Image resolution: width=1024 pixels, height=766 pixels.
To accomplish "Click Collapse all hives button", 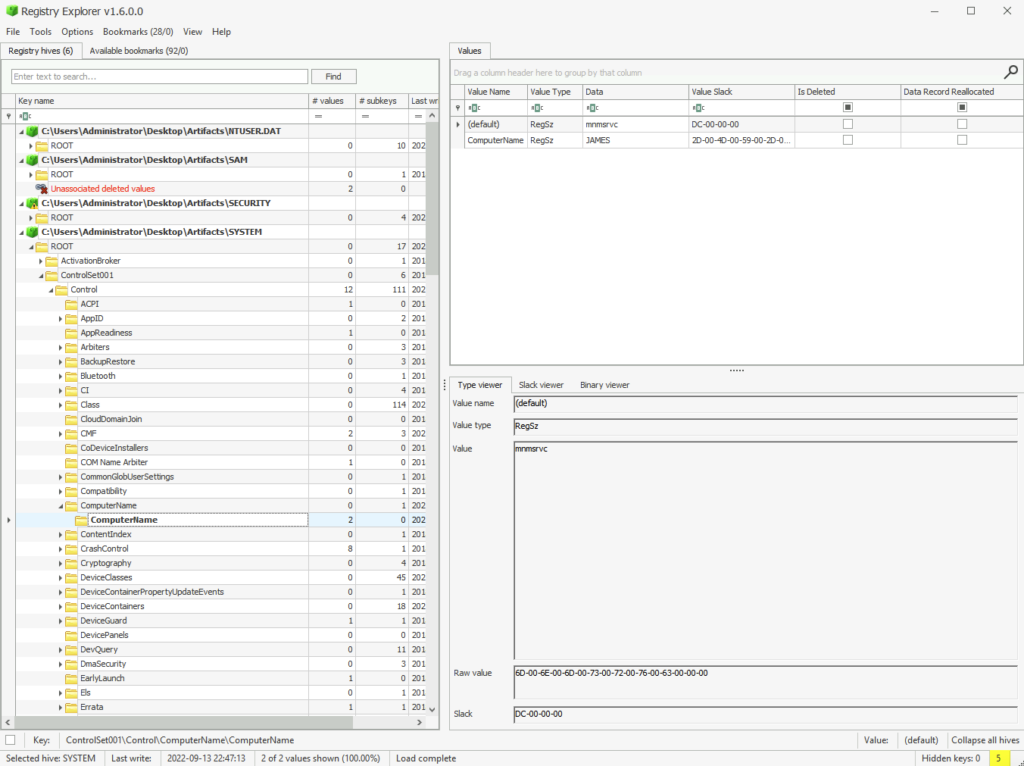I will (985, 740).
